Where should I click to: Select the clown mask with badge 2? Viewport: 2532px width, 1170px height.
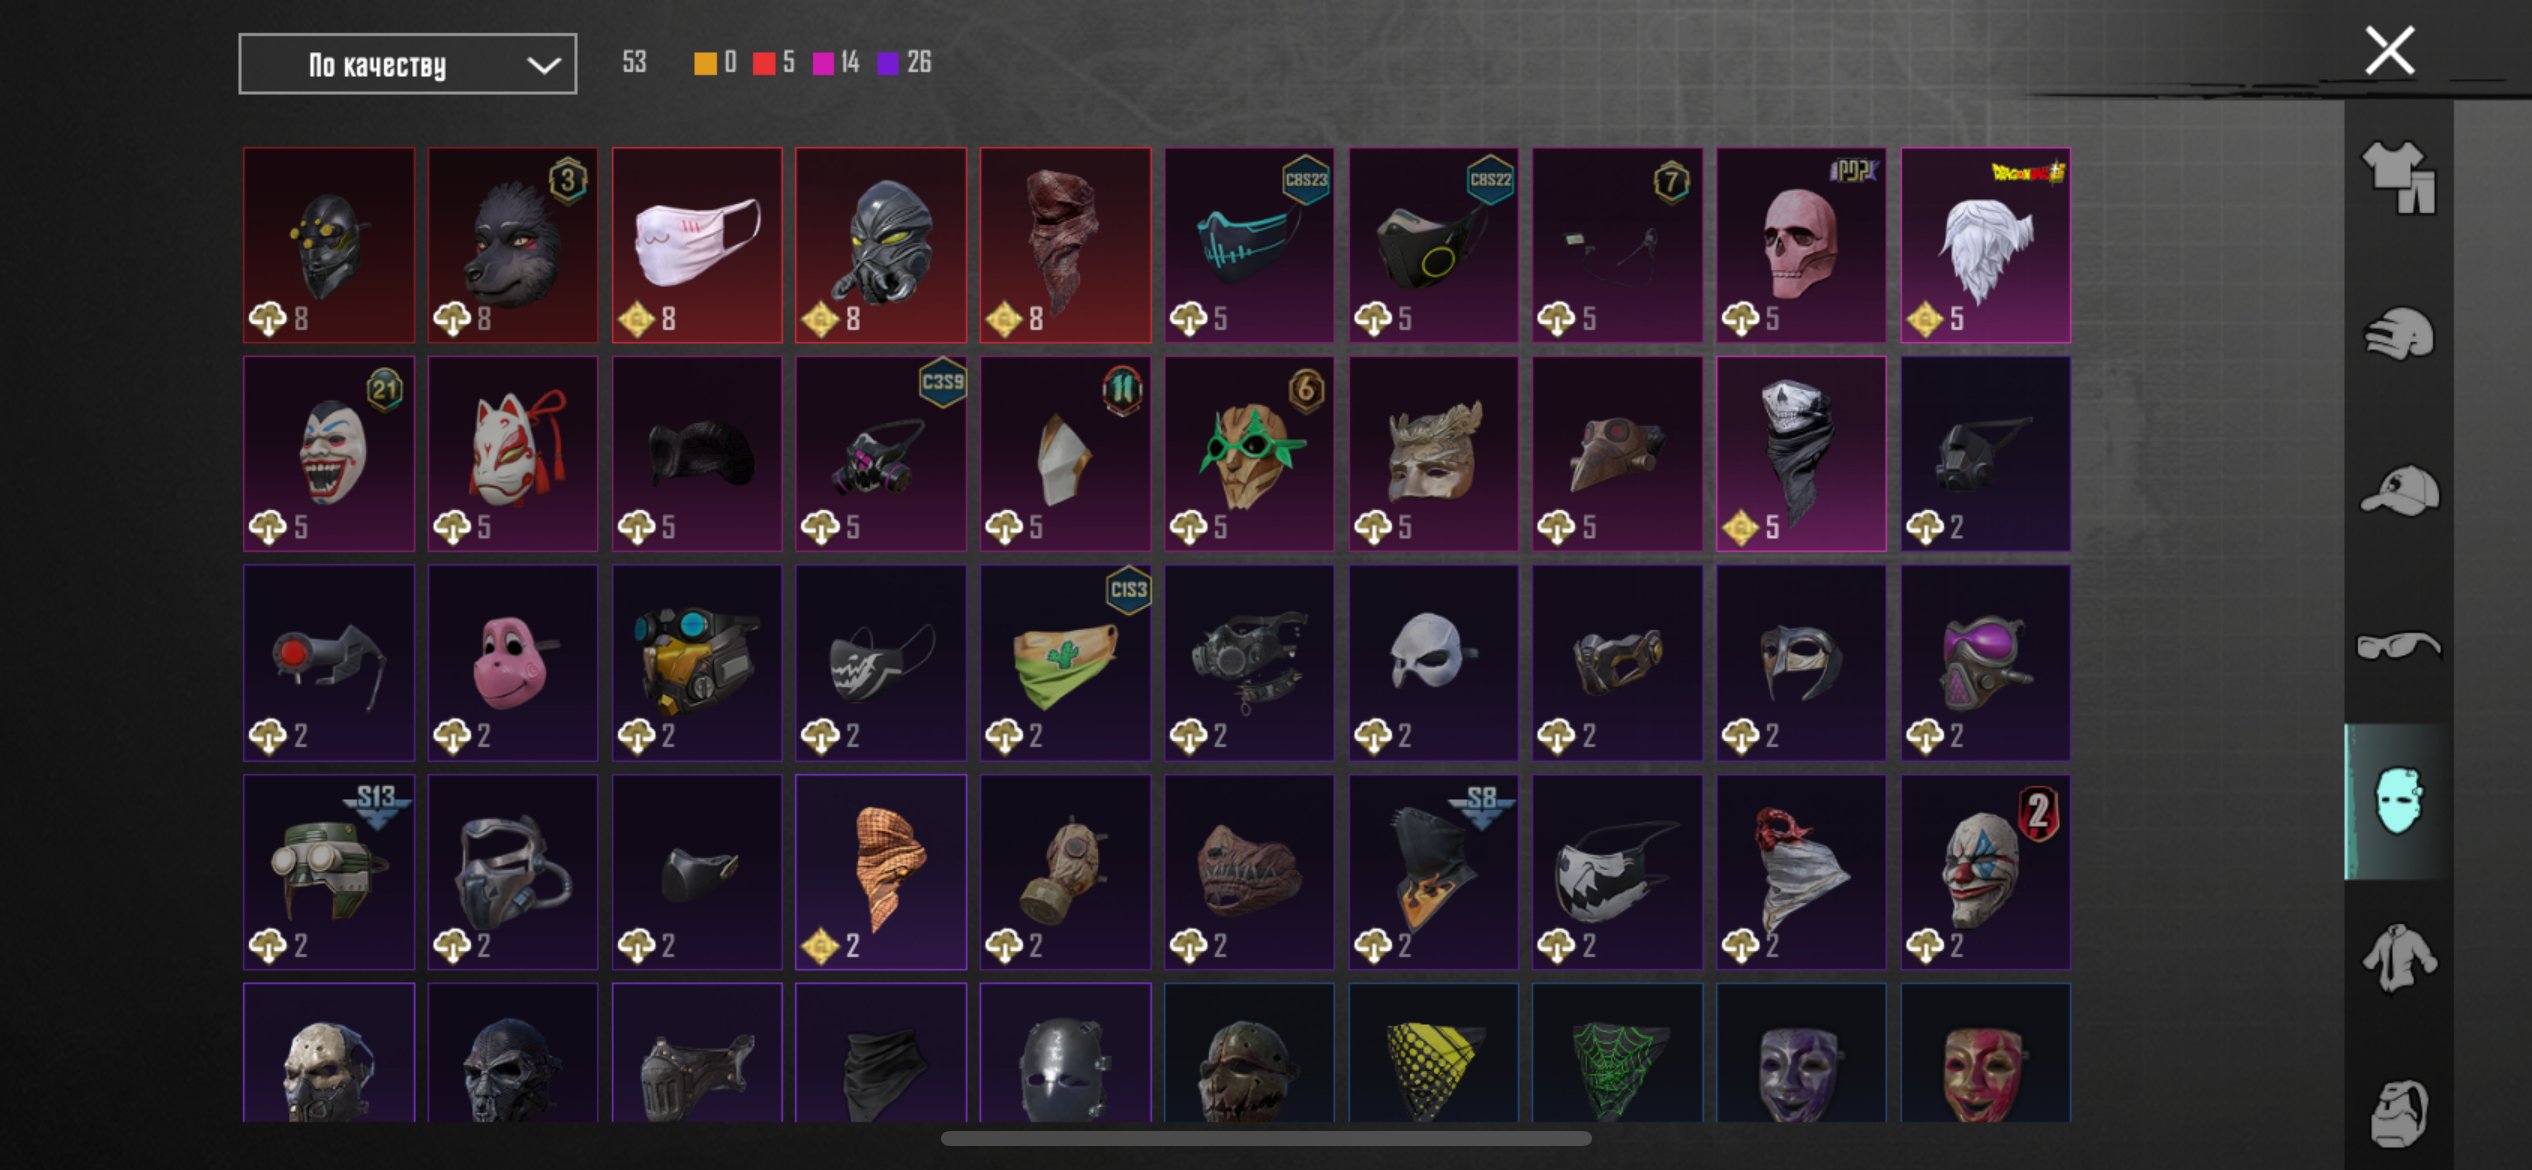1985,871
